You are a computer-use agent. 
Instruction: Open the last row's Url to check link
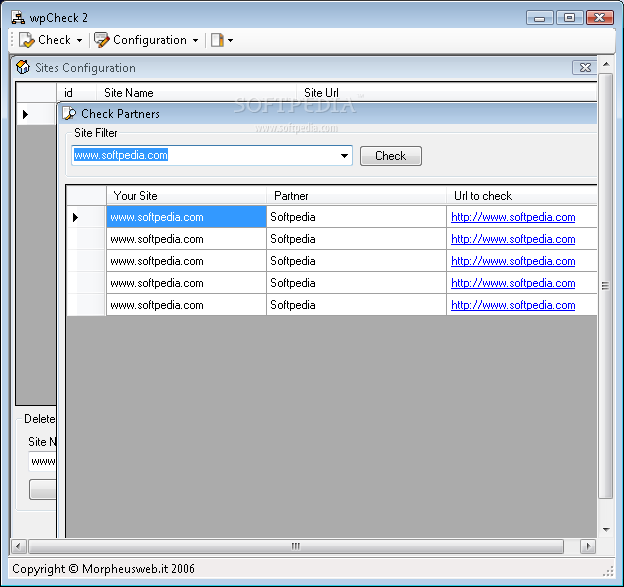[x=513, y=305]
